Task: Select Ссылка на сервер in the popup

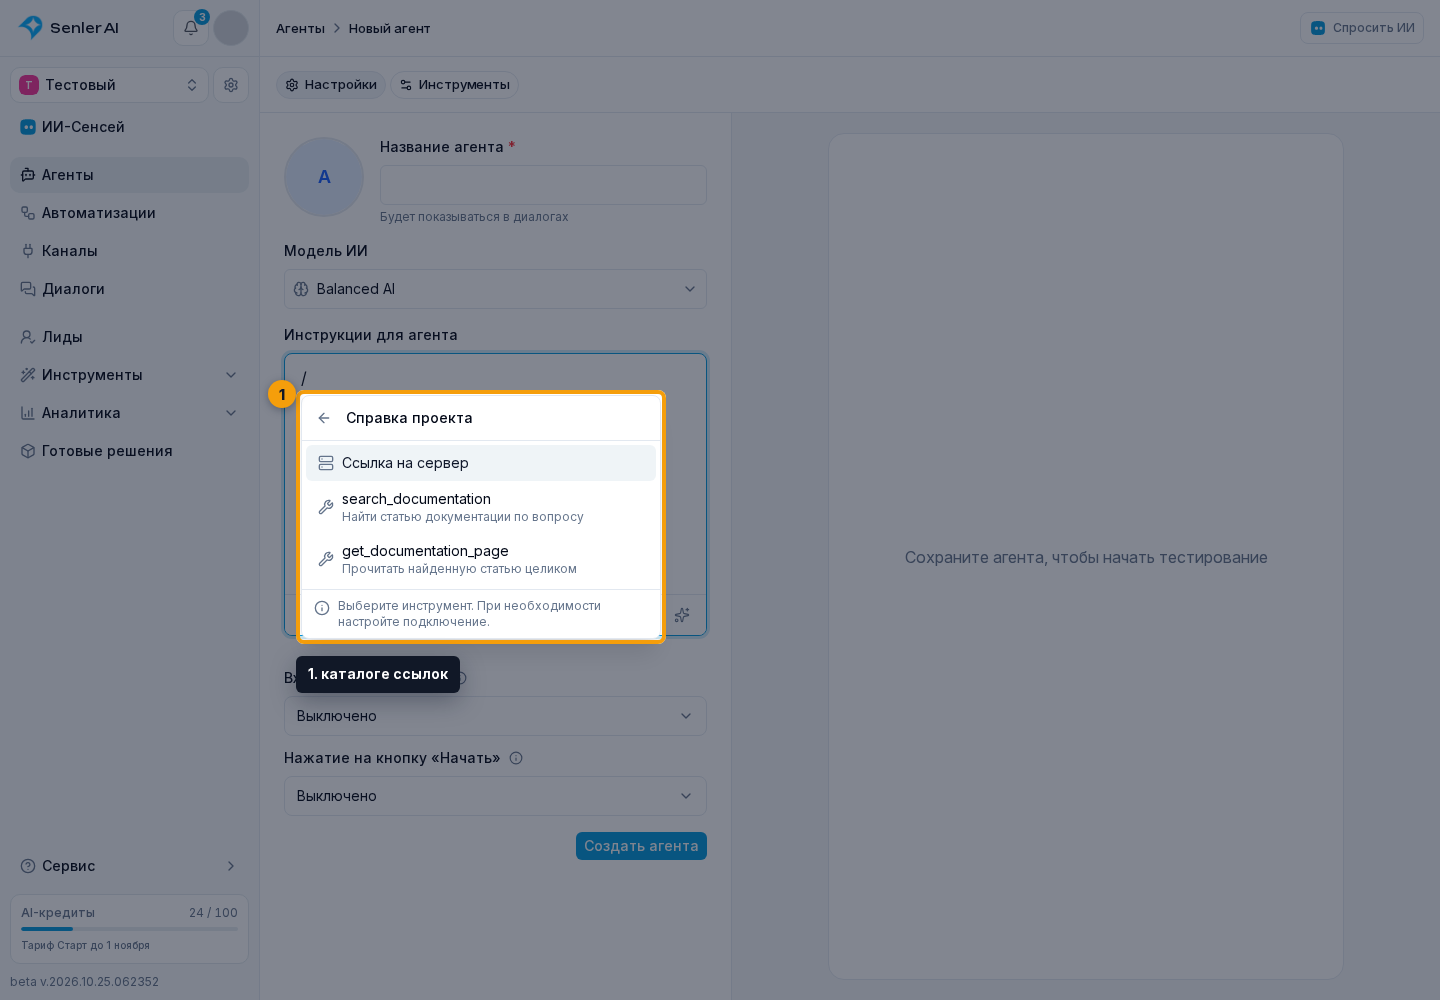Action: click(481, 463)
